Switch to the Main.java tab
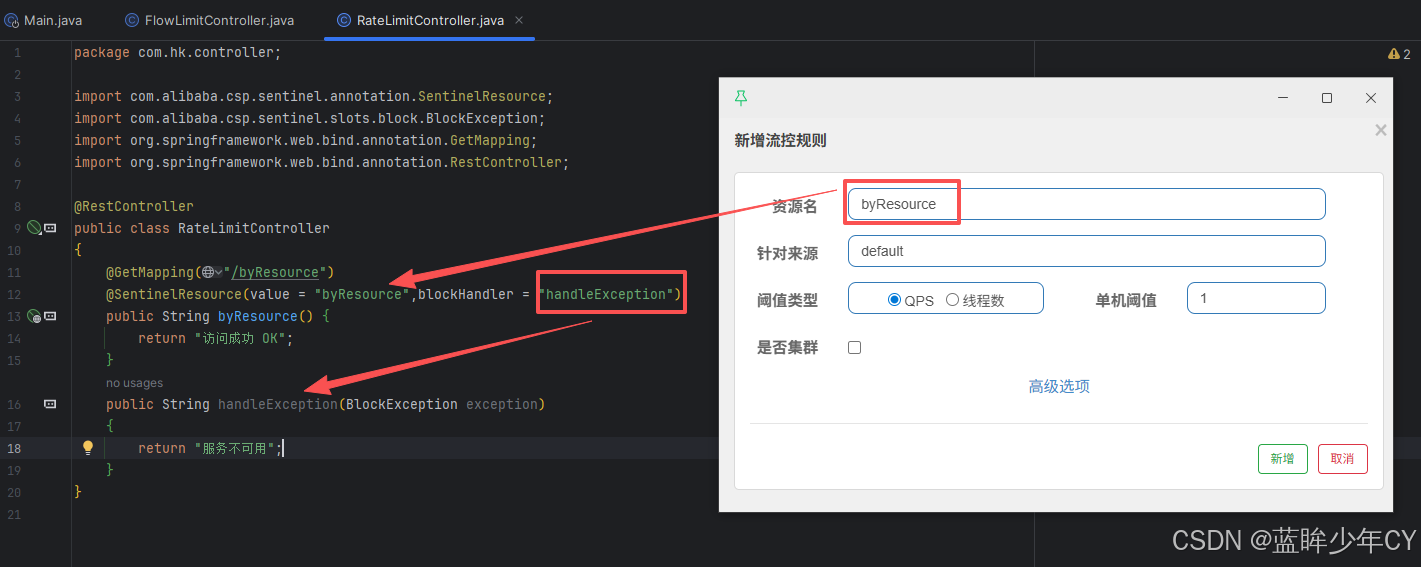The image size is (1421, 567). 43,20
